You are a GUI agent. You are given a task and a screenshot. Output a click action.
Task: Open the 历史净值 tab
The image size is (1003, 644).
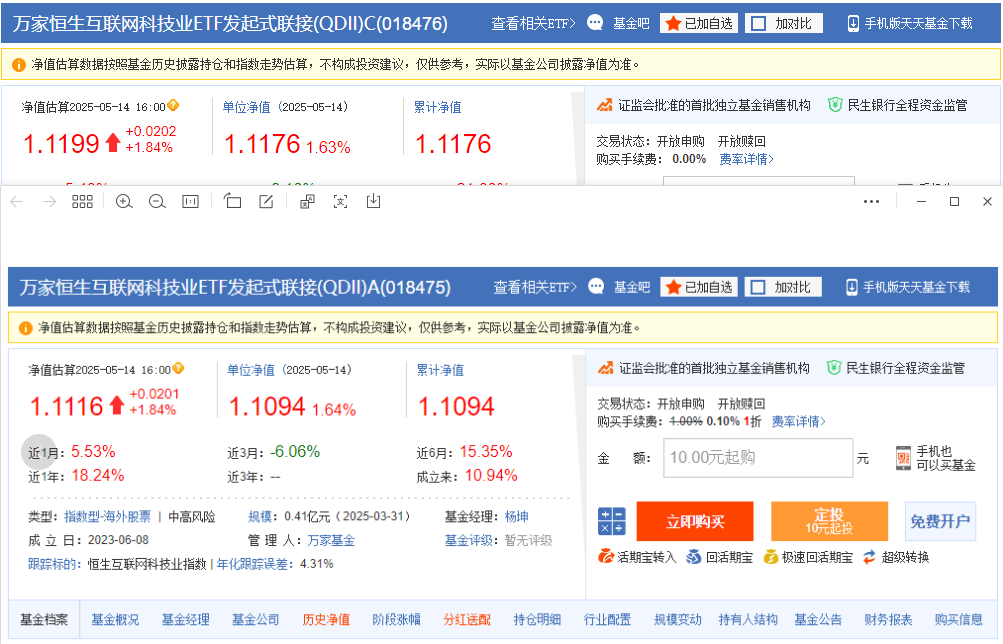[x=326, y=619]
